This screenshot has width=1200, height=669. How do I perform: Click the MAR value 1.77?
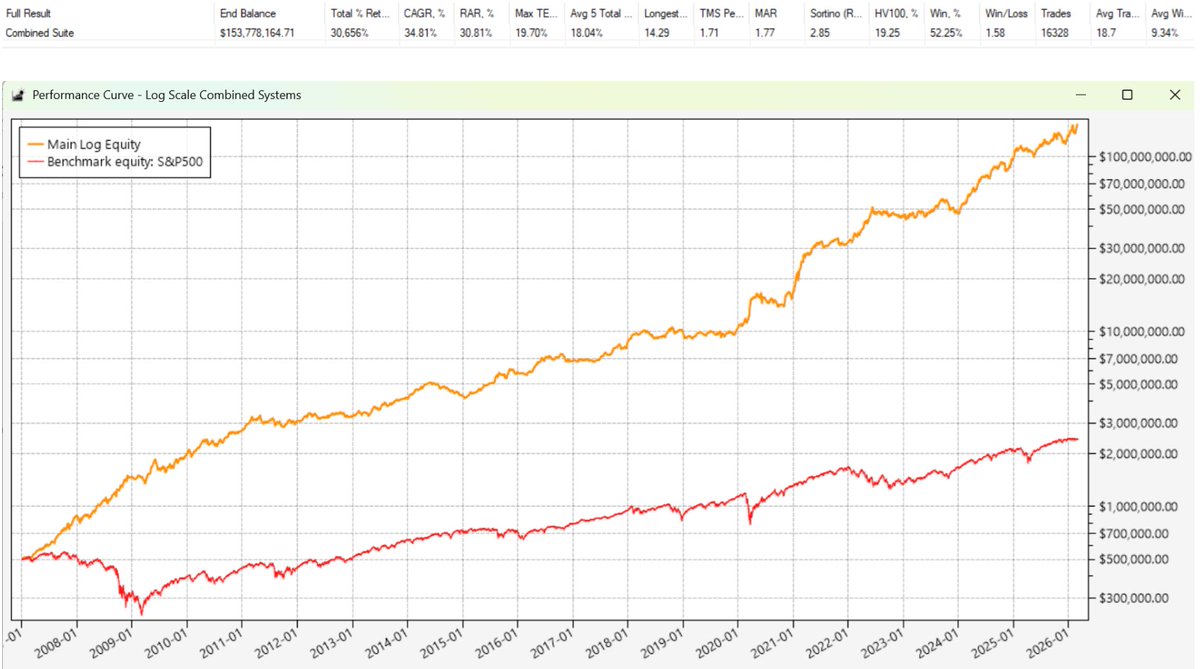pyautogui.click(x=767, y=33)
